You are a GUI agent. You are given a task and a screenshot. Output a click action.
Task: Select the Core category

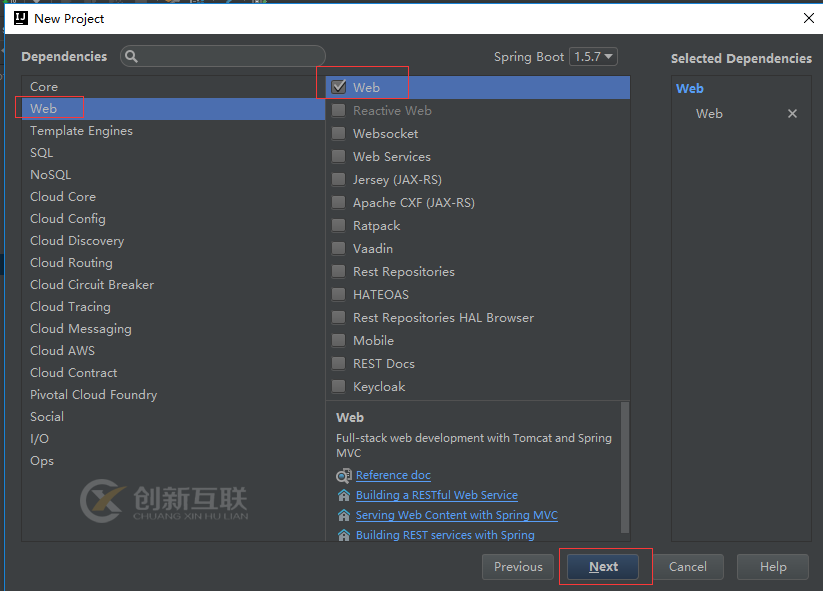173,87
